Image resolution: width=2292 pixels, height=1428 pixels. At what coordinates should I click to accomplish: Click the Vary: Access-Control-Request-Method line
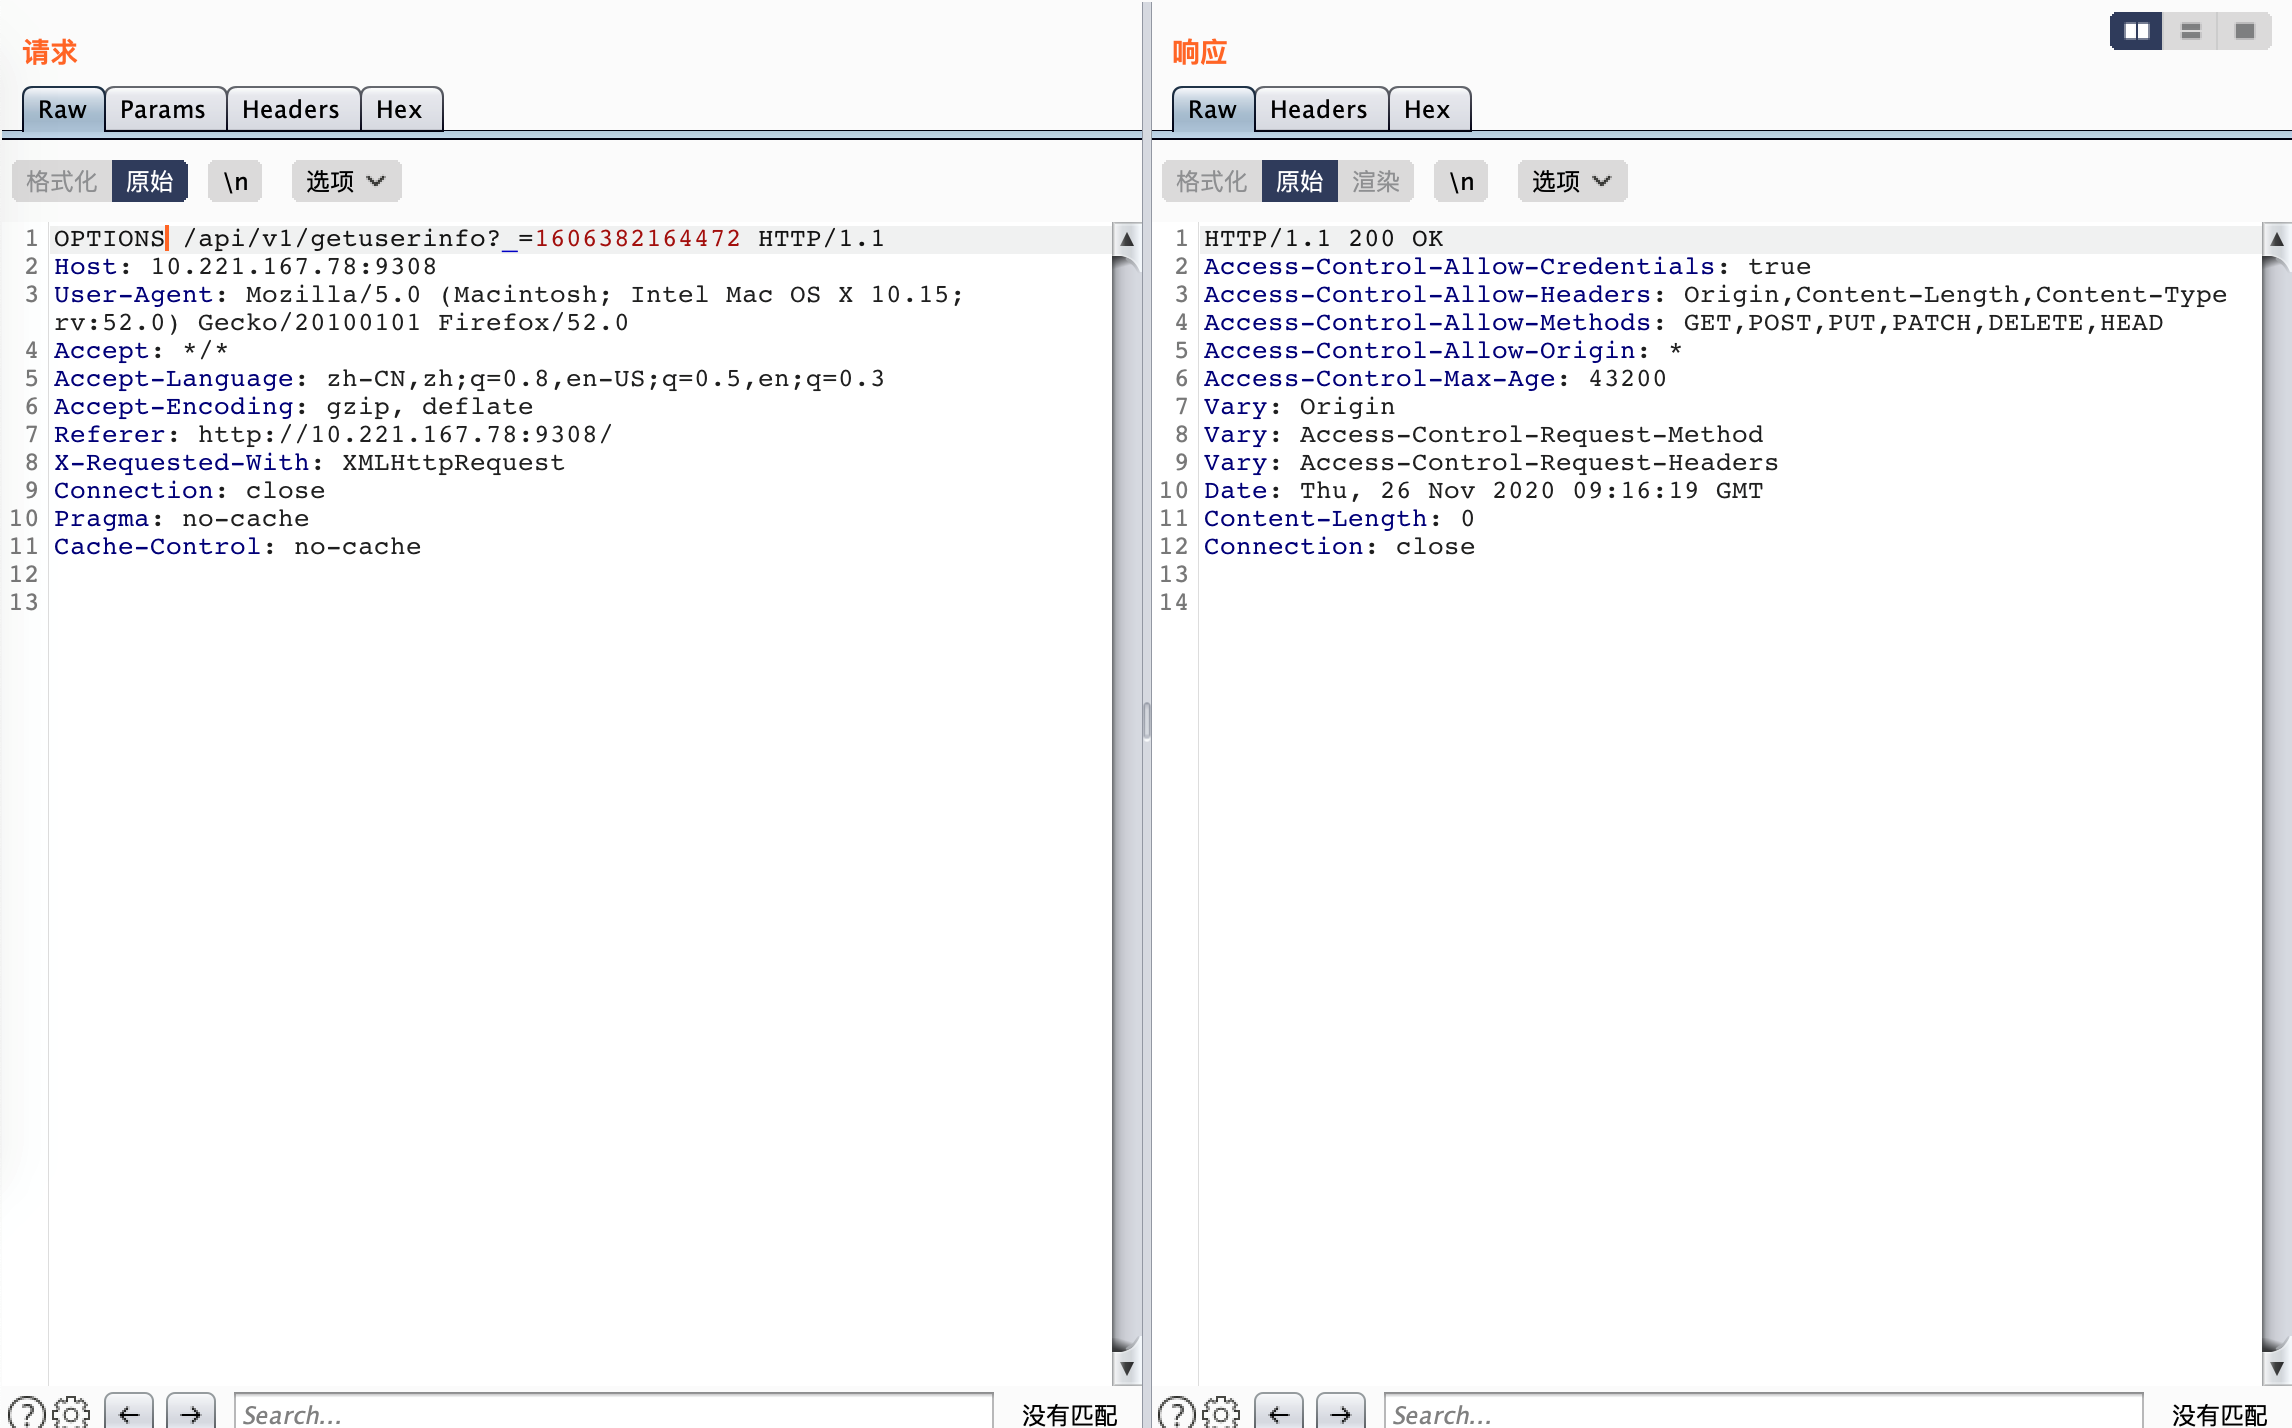point(1483,435)
